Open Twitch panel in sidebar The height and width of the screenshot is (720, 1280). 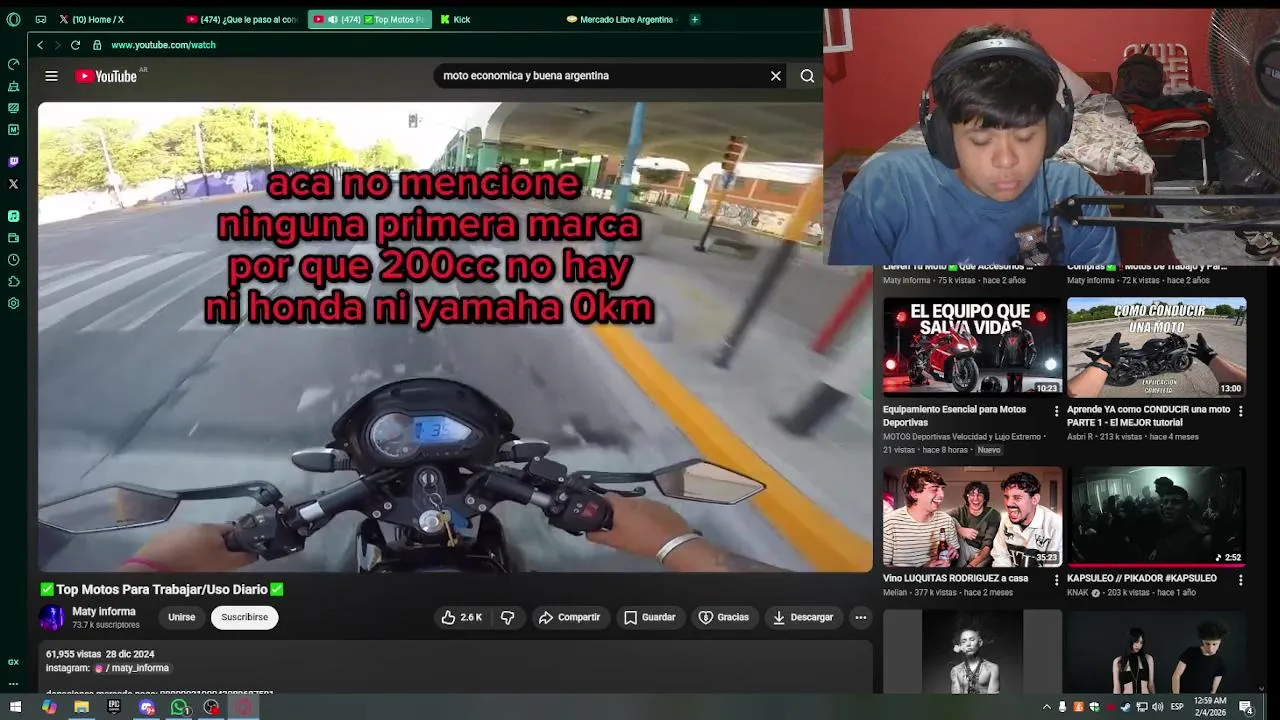pos(13,162)
